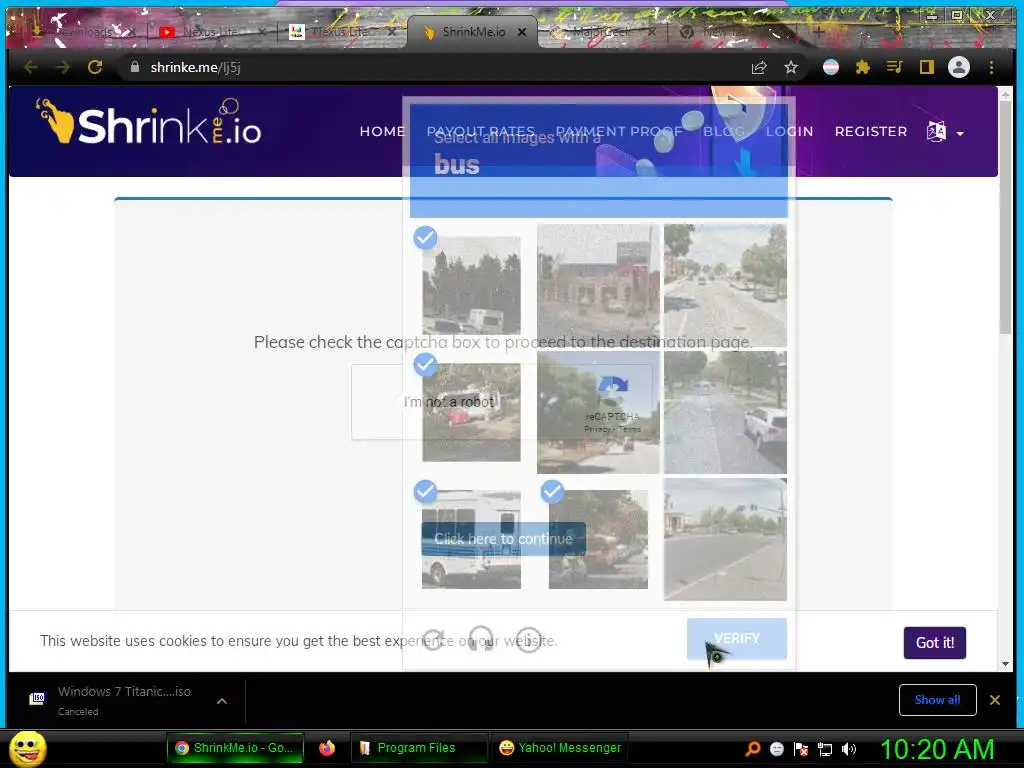Open media controls icon in toolbar
This screenshot has width=1024, height=768.
(x=895, y=67)
